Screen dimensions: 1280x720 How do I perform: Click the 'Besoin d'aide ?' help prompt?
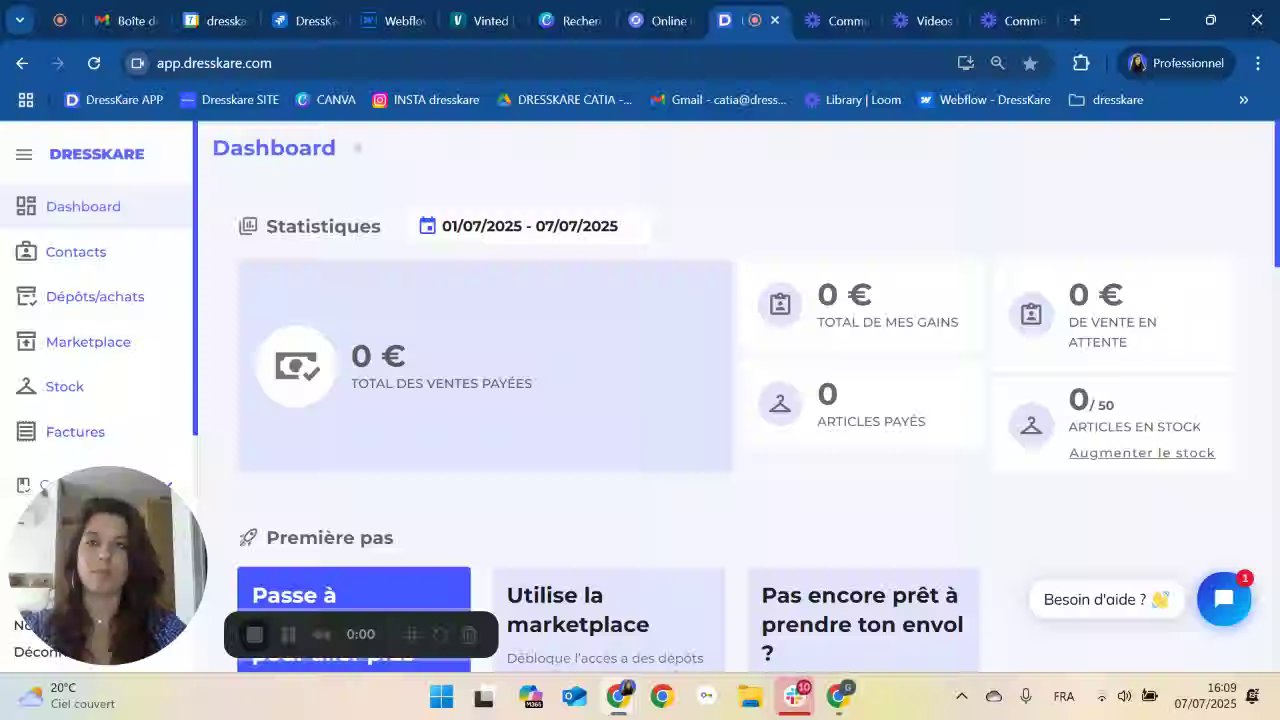click(x=1106, y=600)
